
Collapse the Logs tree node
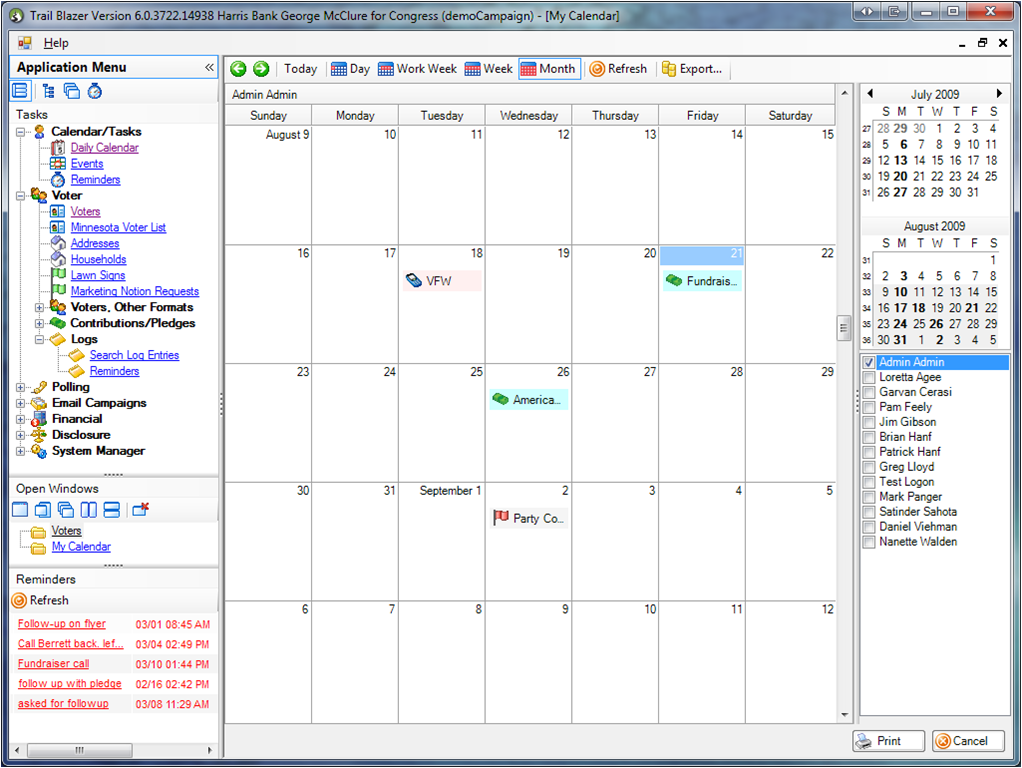tap(39, 339)
